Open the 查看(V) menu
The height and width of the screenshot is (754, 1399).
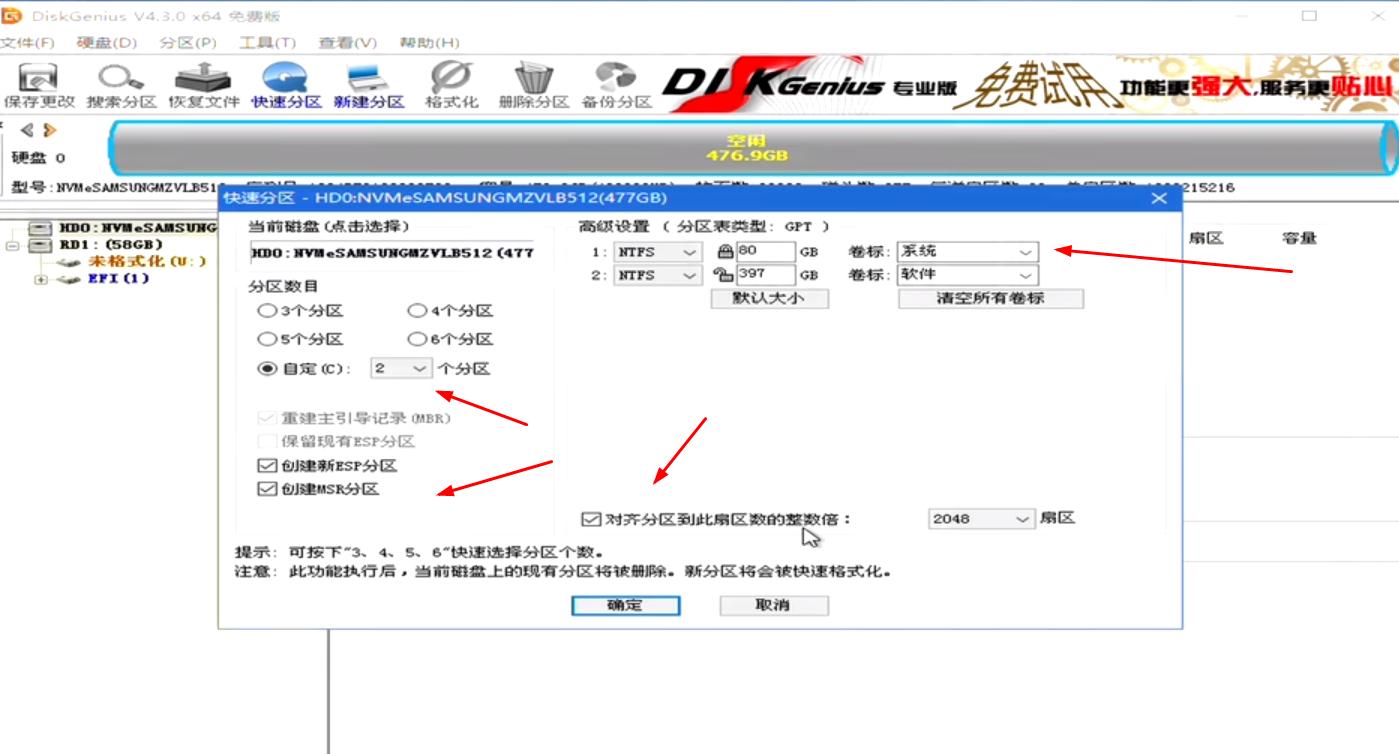(x=348, y=43)
